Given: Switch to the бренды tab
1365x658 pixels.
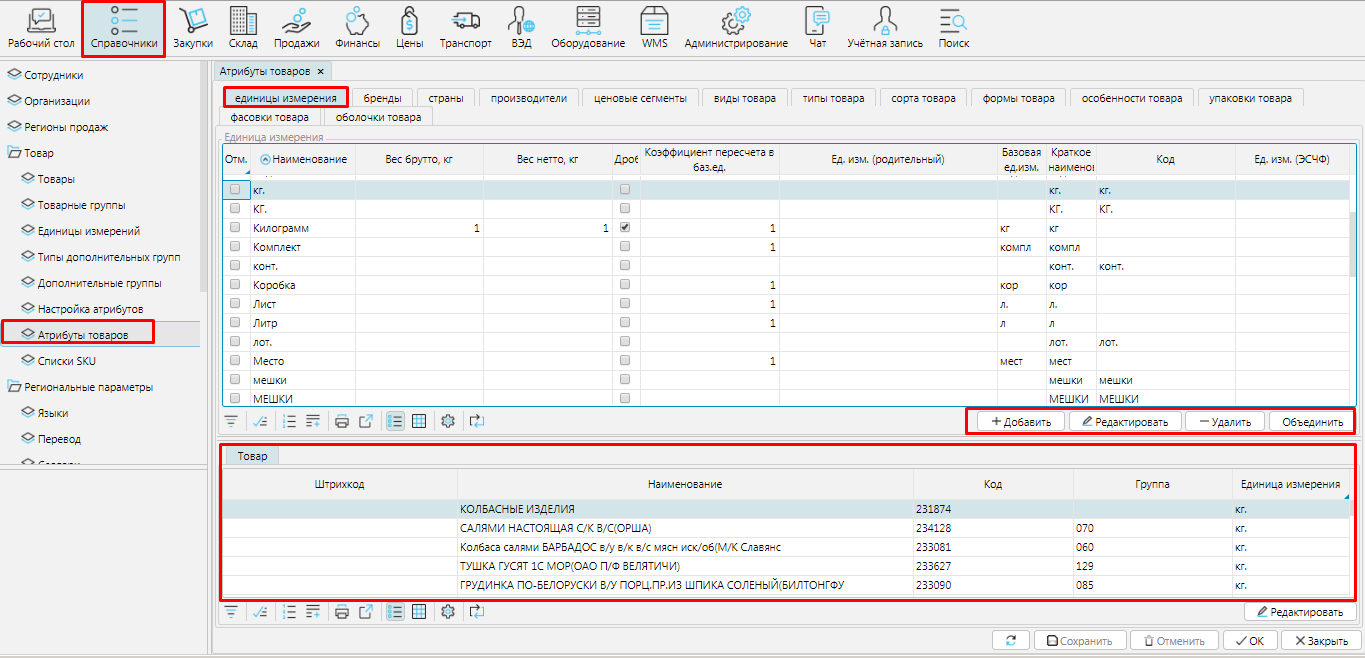Looking at the screenshot, I should pos(382,98).
